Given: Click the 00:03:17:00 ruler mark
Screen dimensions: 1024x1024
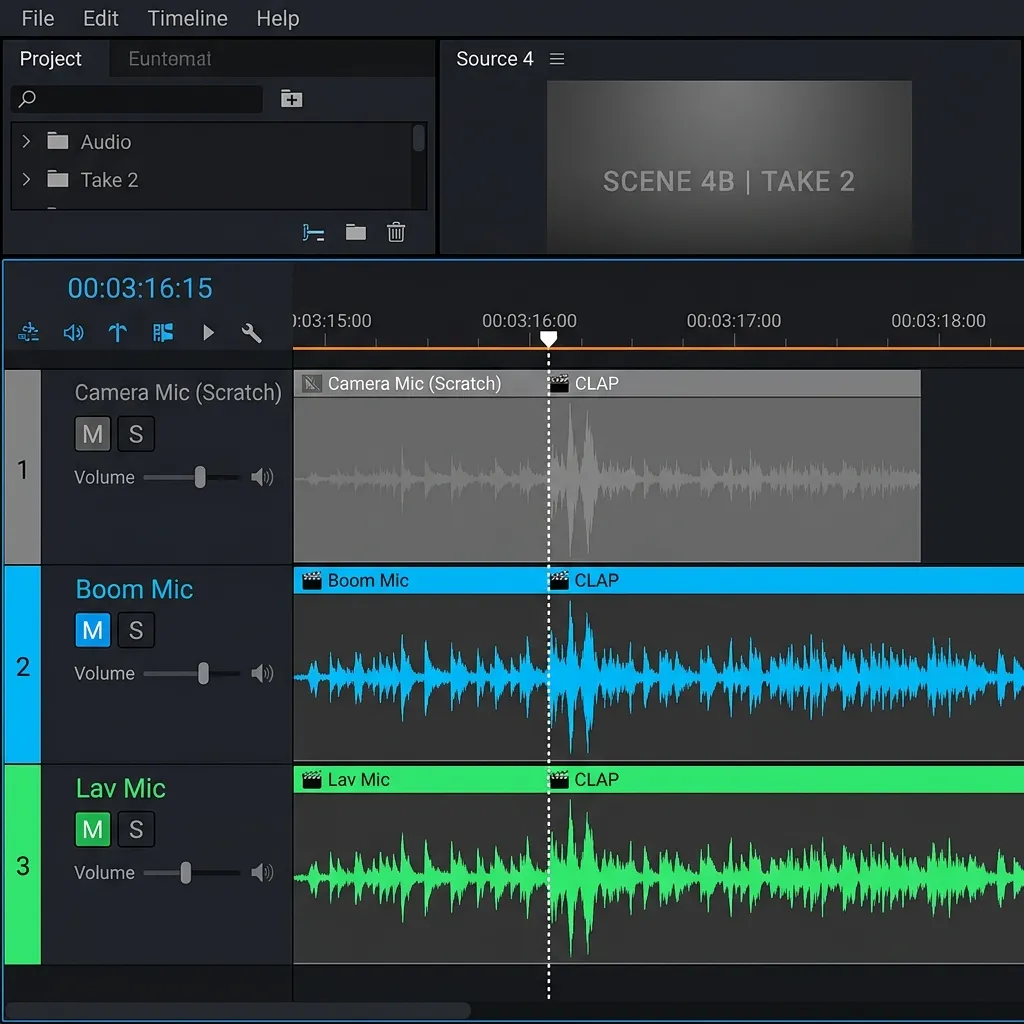Looking at the screenshot, I should click(734, 321).
